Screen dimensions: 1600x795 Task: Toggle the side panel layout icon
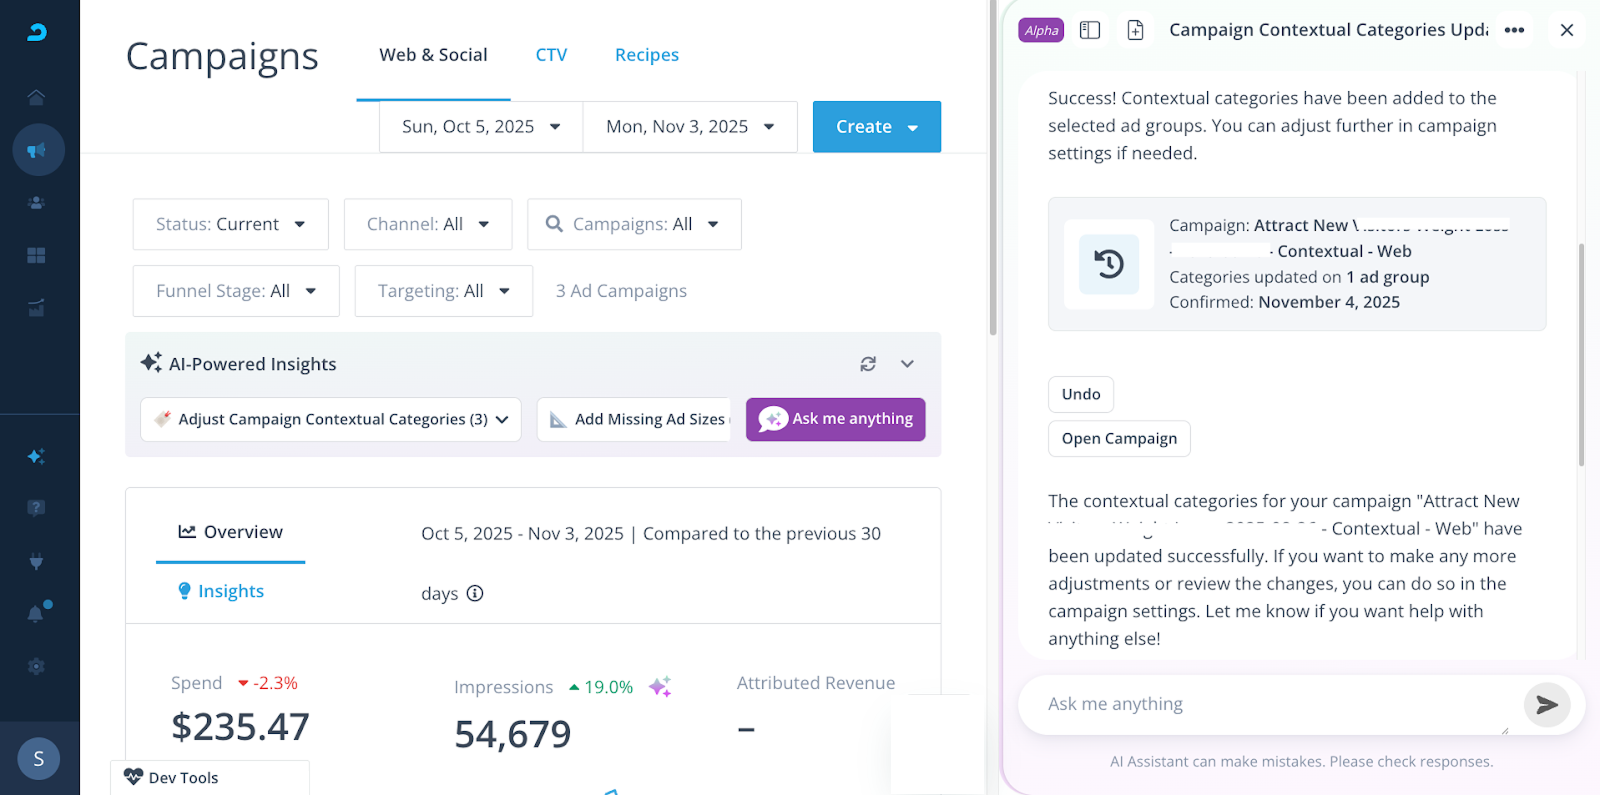(x=1090, y=30)
